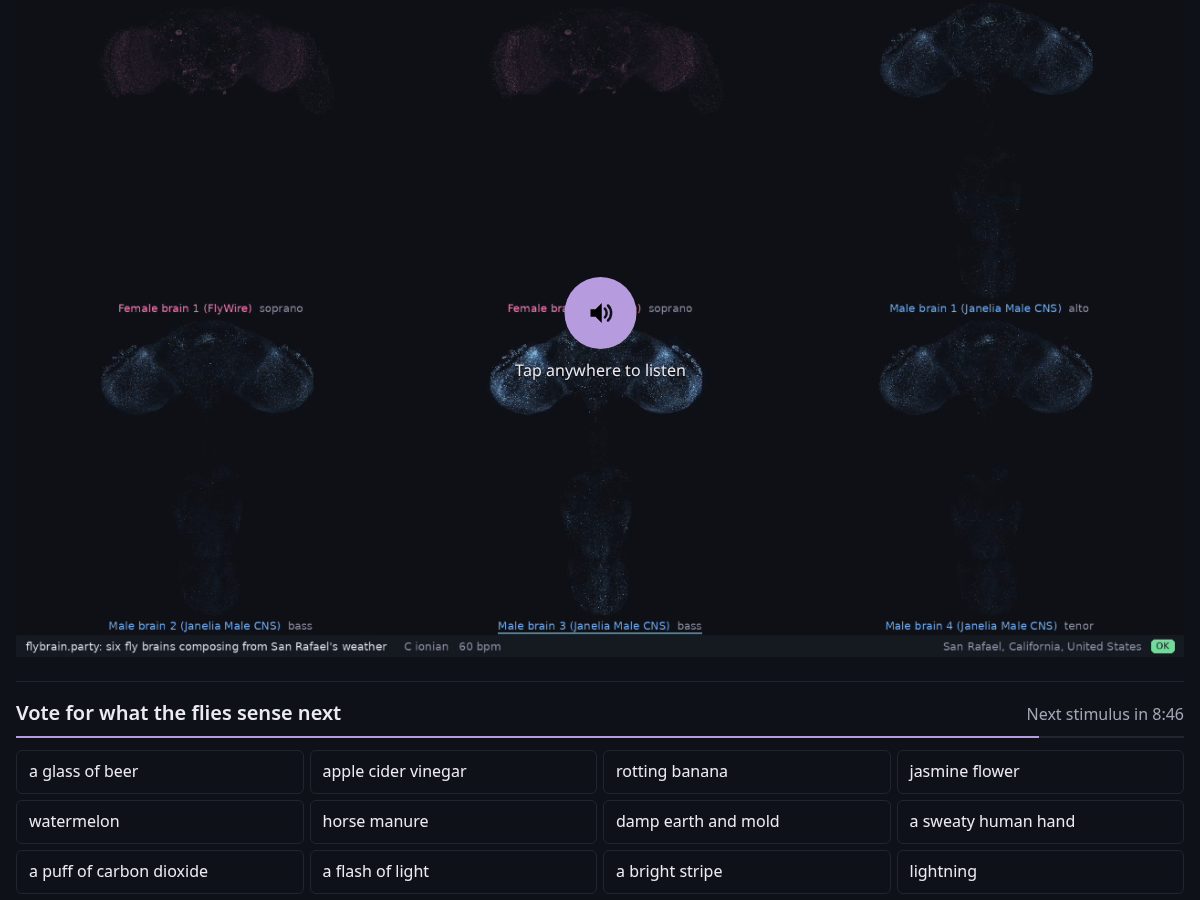The image size is (1200, 900).
Task: Vote for damp earth and mold
Action: (746, 822)
